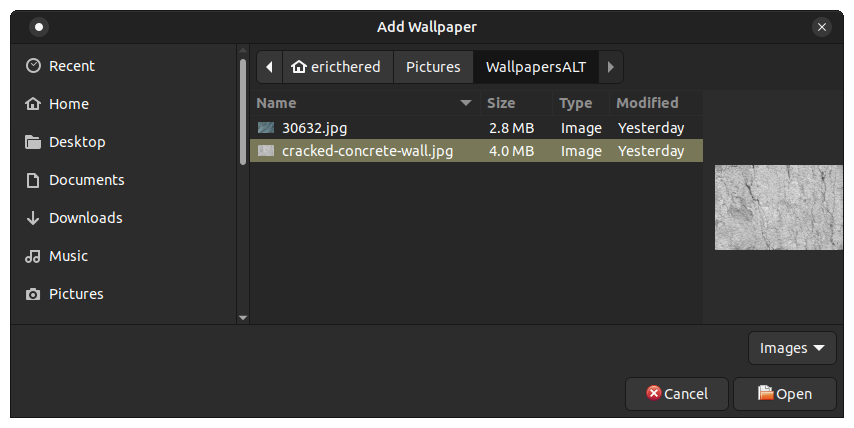The height and width of the screenshot is (428, 854).
Task: Click the Recent clock icon in sidebar
Action: [x=33, y=66]
